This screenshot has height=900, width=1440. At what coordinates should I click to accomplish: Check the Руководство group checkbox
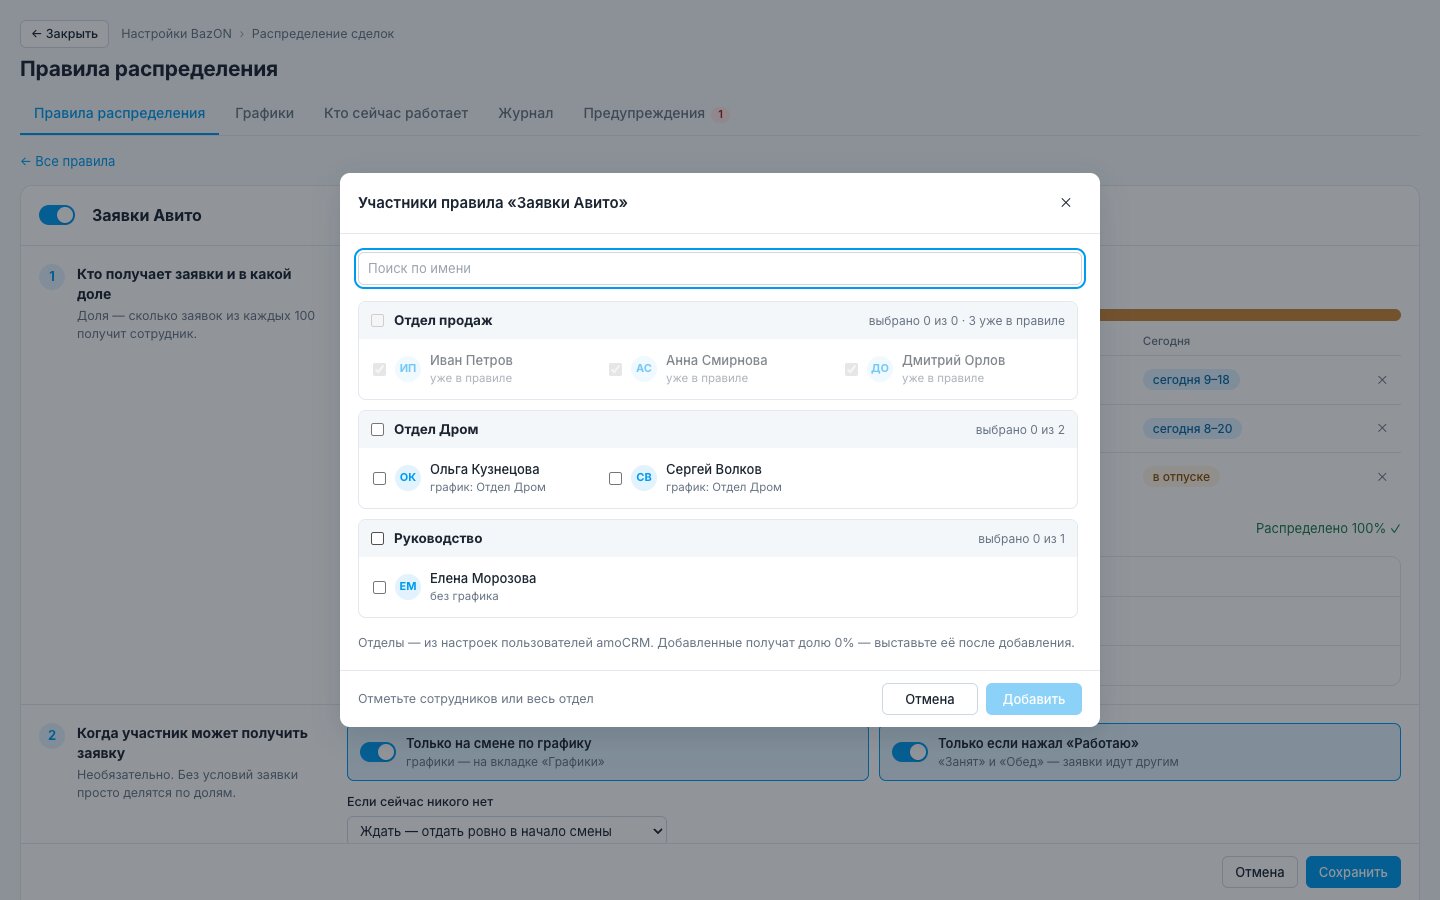[378, 538]
